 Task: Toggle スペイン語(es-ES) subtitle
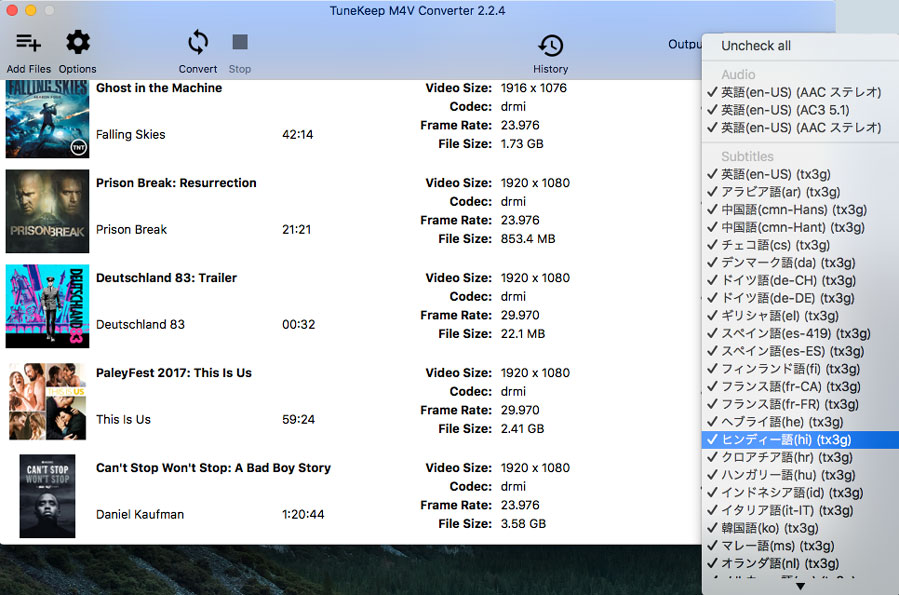(800, 352)
